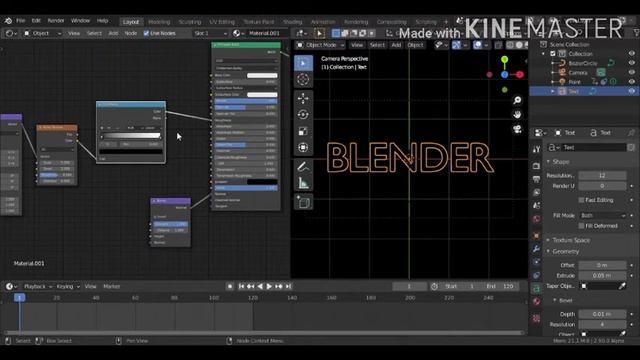Viewport: 640px width, 360px height.
Task: Open the timeline Playback dropdown
Action: click(38, 287)
